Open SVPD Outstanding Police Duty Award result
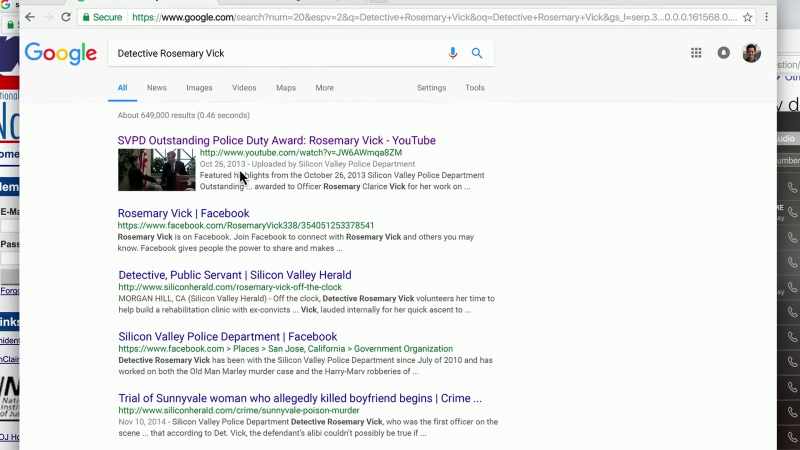 click(x=277, y=140)
